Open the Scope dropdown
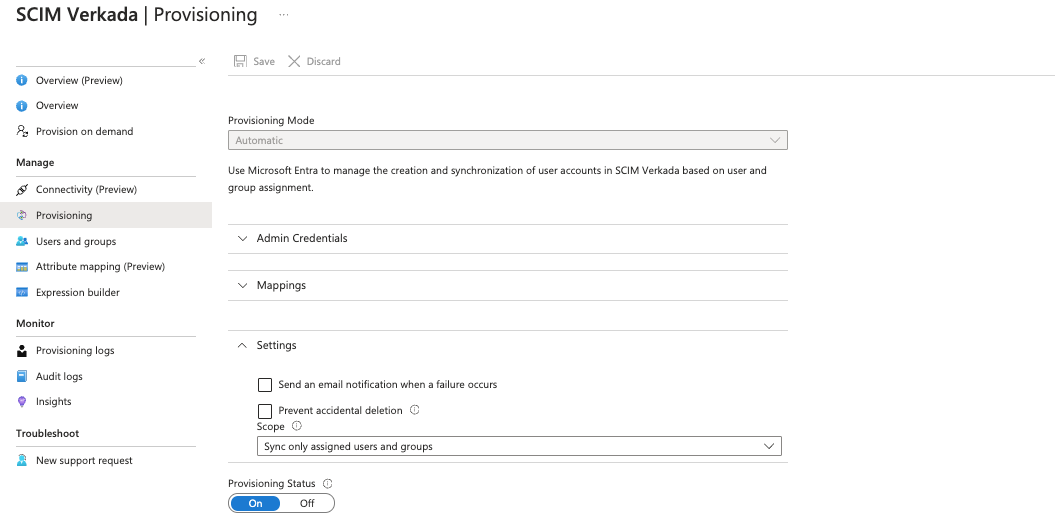Image resolution: width=1055 pixels, height=529 pixels. [x=518, y=446]
